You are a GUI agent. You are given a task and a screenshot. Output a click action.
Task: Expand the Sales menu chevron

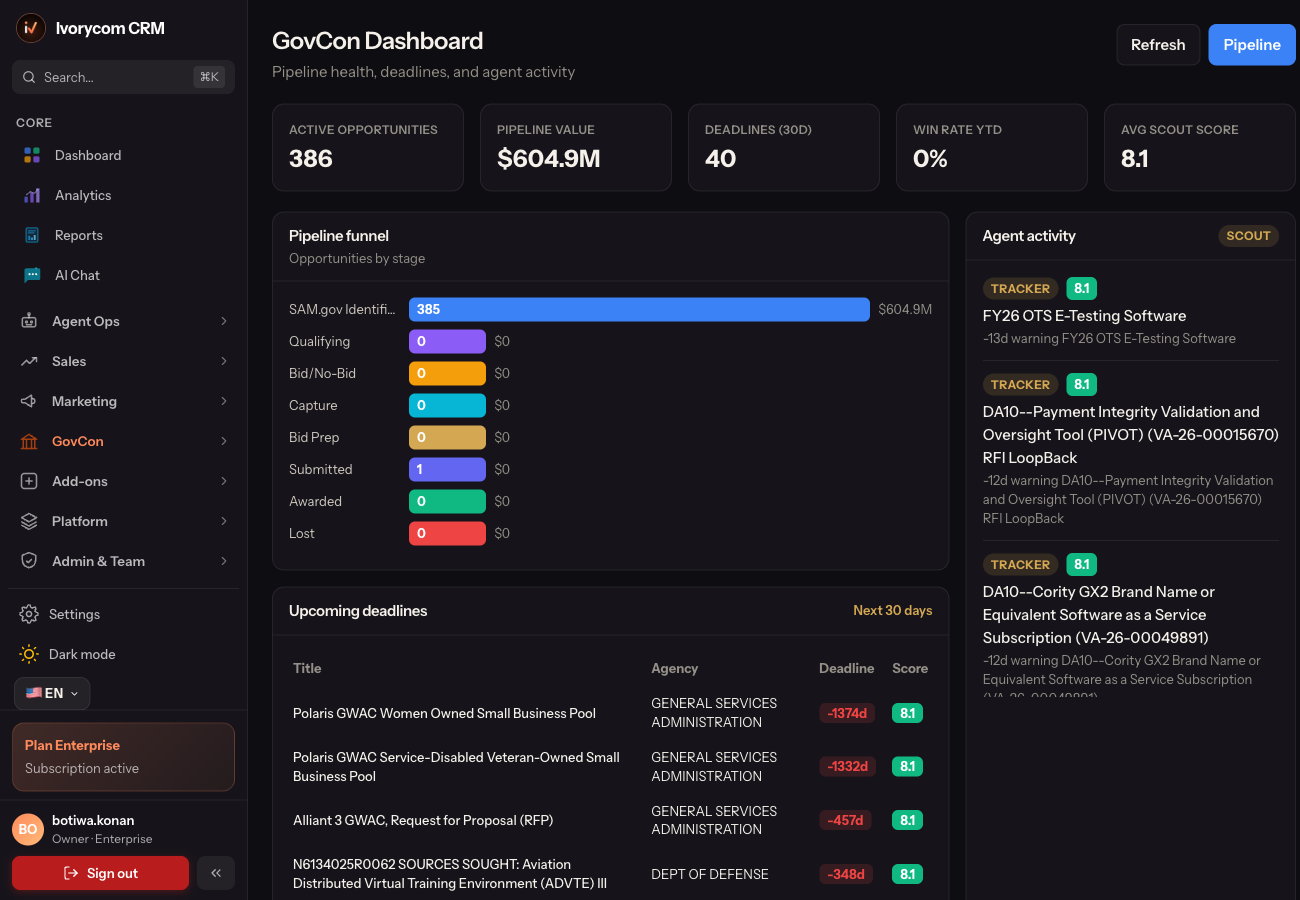(x=224, y=361)
